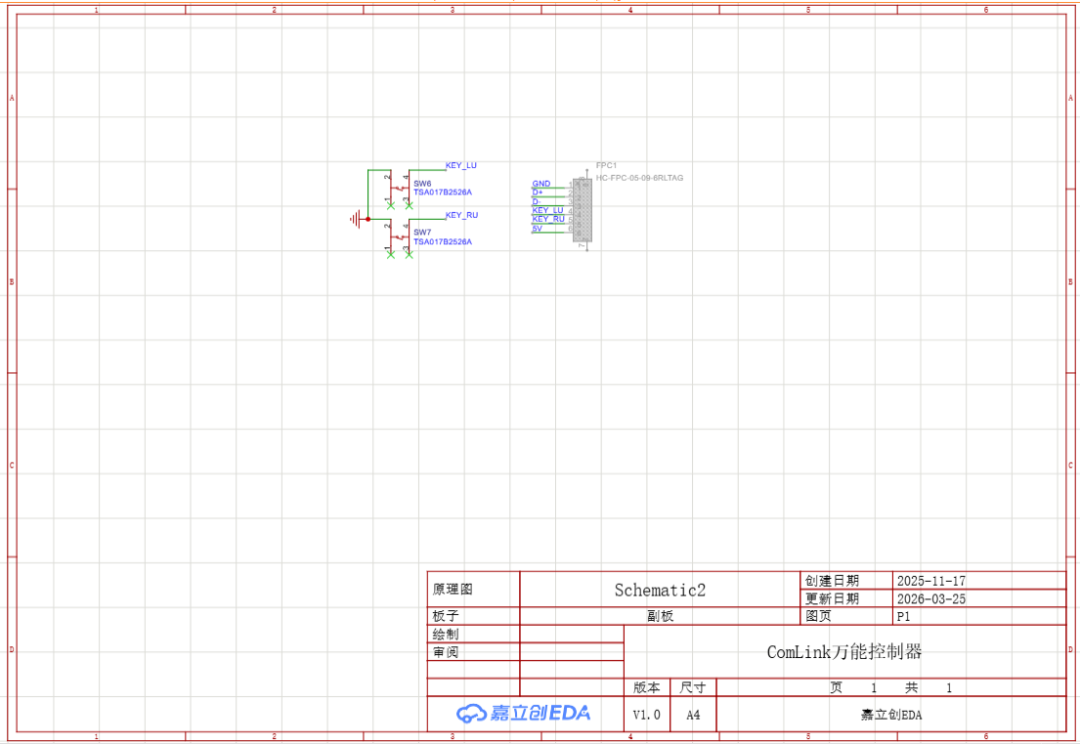Viewport: 1080px width, 744px height.
Task: Click the FPC1 designator text
Action: pyautogui.click(x=606, y=165)
